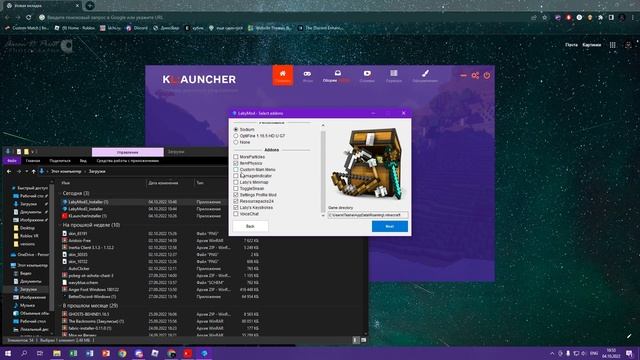The width and height of the screenshot is (640, 360).
Task: Toggle the Settings Profile Mod checkbox
Action: click(x=236, y=195)
